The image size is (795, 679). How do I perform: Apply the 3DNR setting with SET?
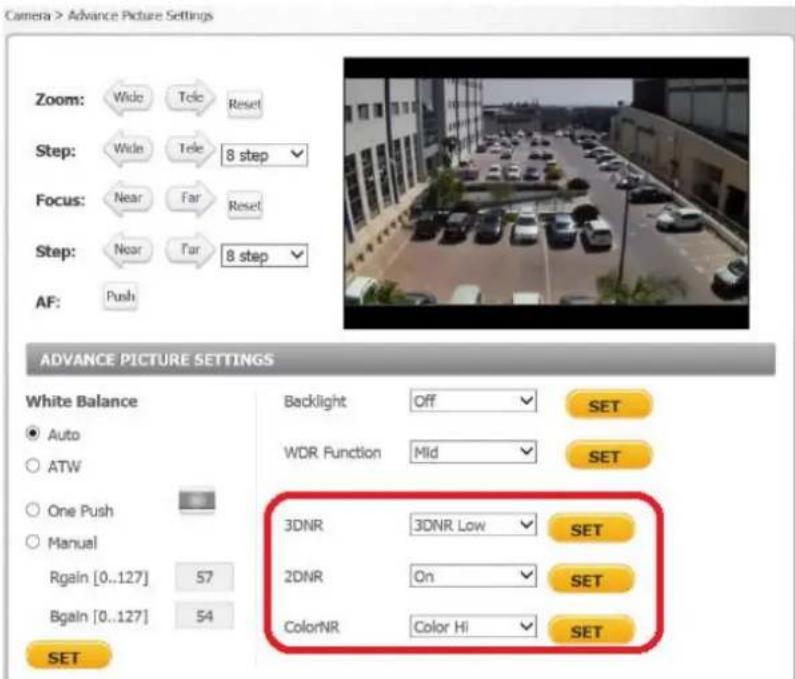[x=591, y=529]
